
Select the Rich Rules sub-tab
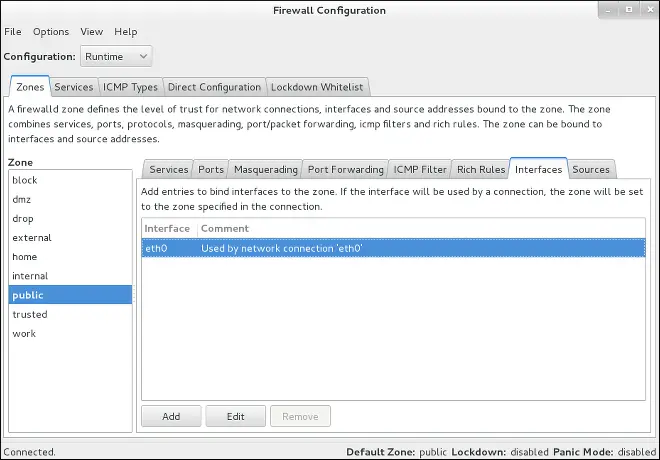point(481,170)
